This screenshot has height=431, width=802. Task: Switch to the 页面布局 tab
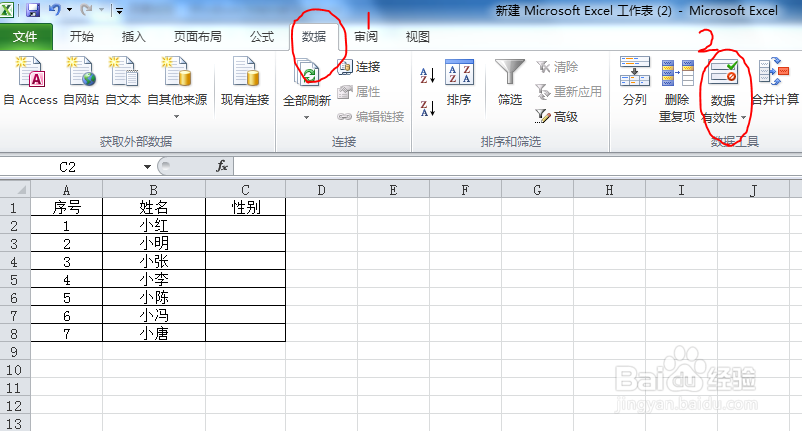[197, 37]
